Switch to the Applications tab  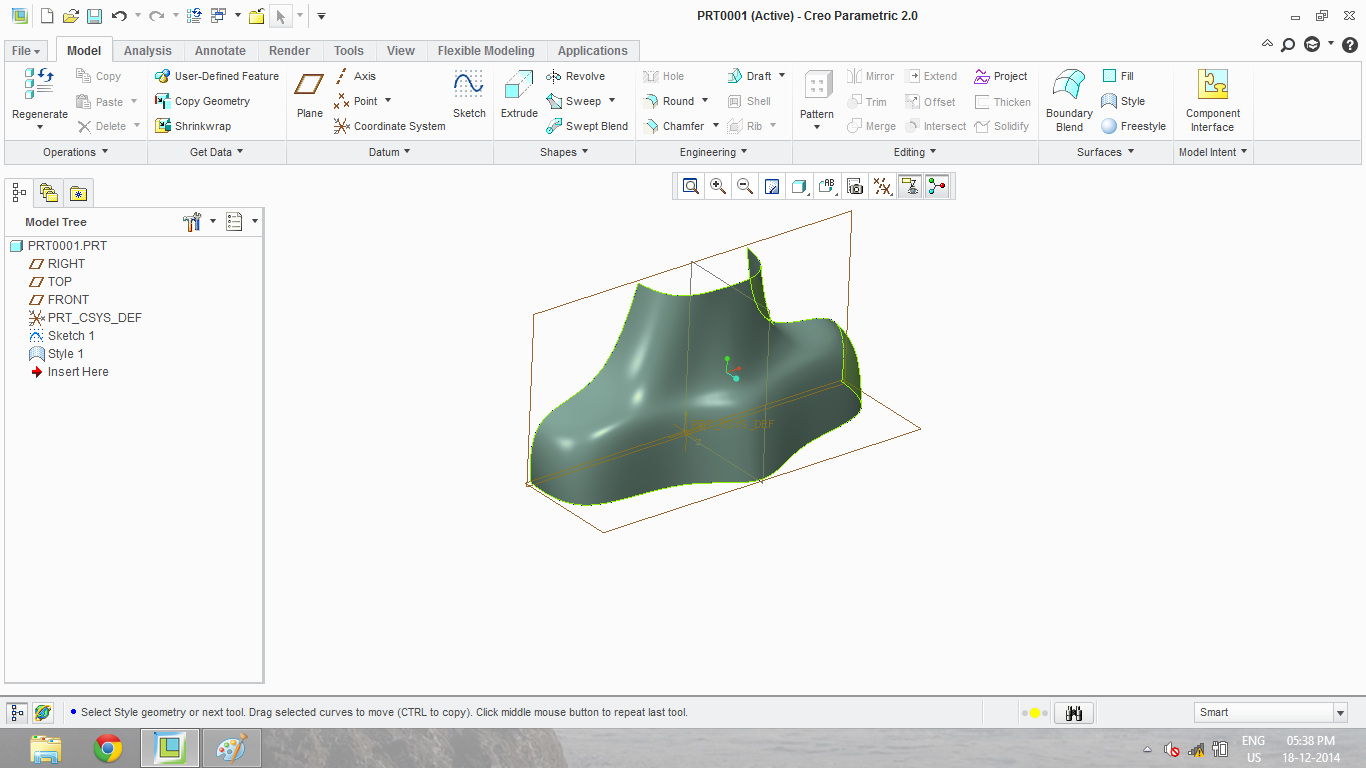click(593, 51)
